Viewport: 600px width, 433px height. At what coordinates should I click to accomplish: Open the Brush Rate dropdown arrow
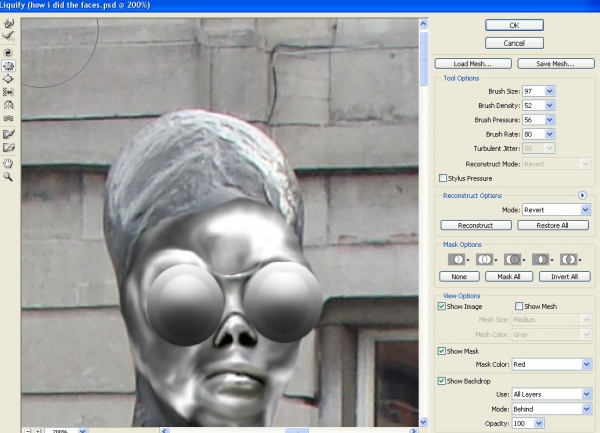(x=549, y=134)
